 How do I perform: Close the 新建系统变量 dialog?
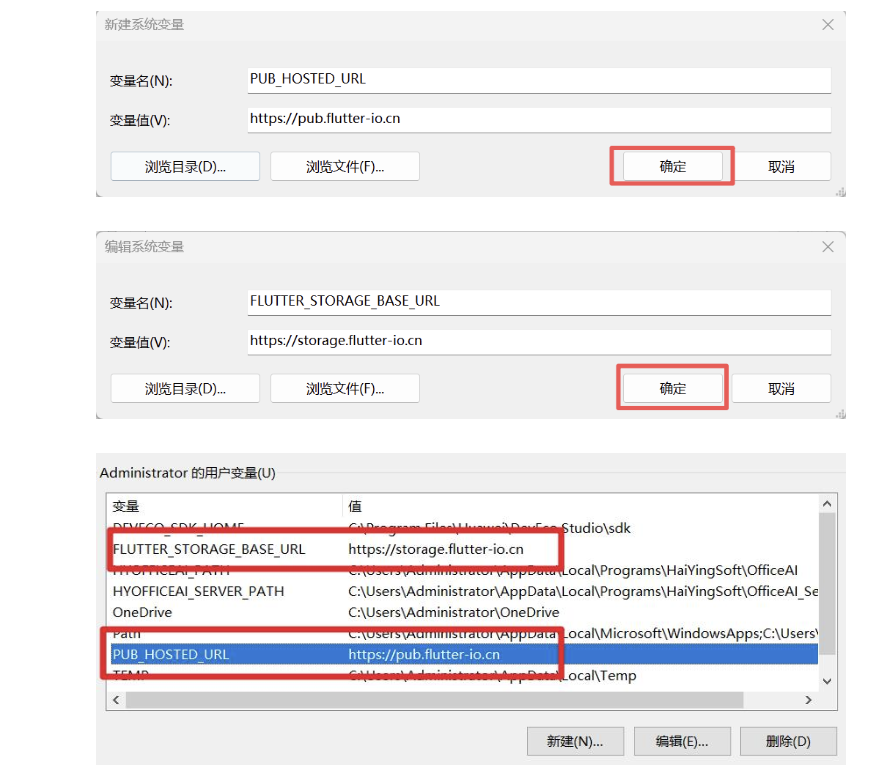click(827, 25)
